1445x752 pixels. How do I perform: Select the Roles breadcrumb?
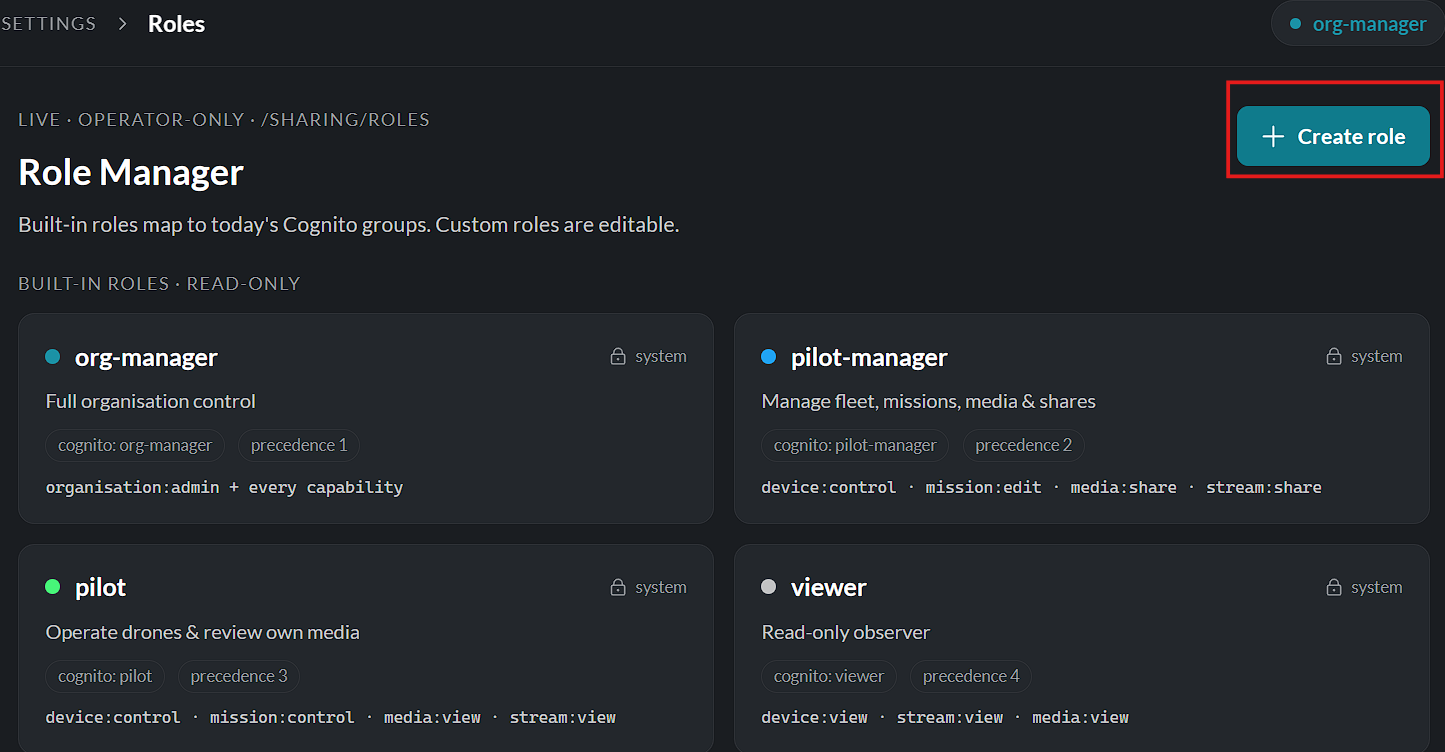click(x=177, y=24)
